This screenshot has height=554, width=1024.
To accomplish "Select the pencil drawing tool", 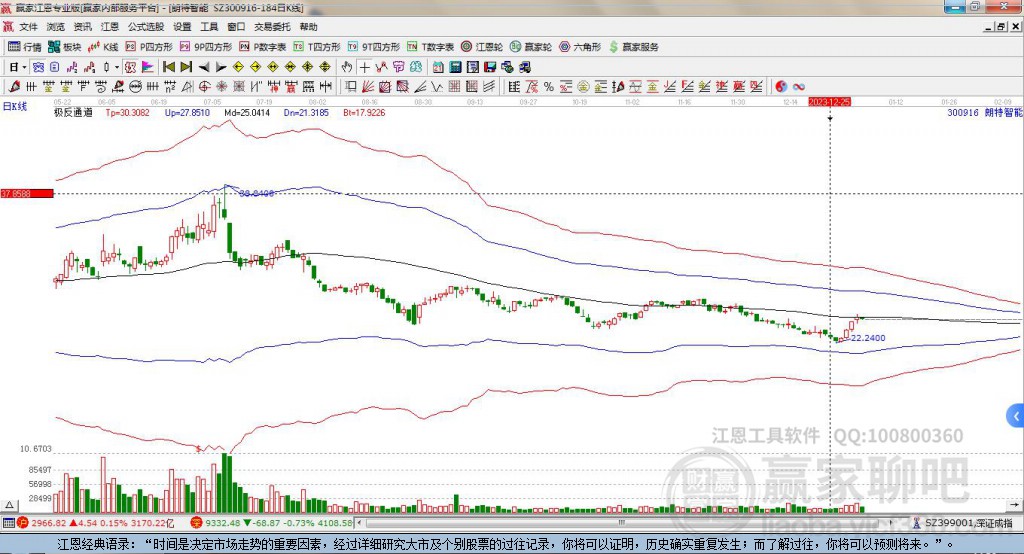I will tap(15, 86).
